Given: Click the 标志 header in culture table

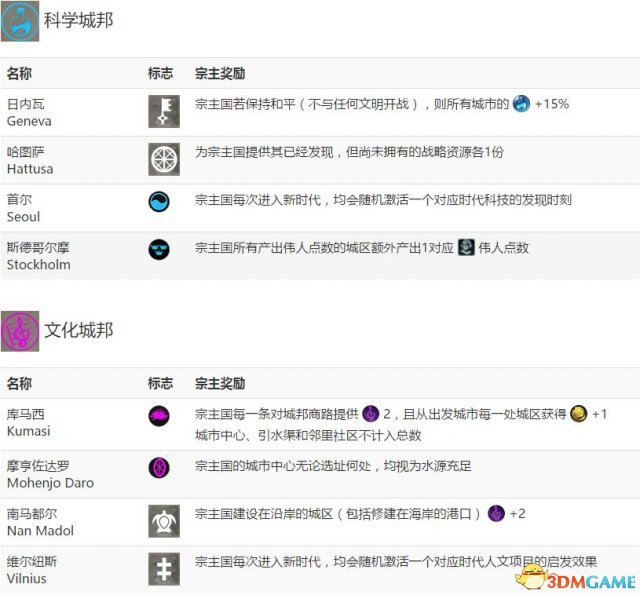Looking at the screenshot, I should 160,384.
